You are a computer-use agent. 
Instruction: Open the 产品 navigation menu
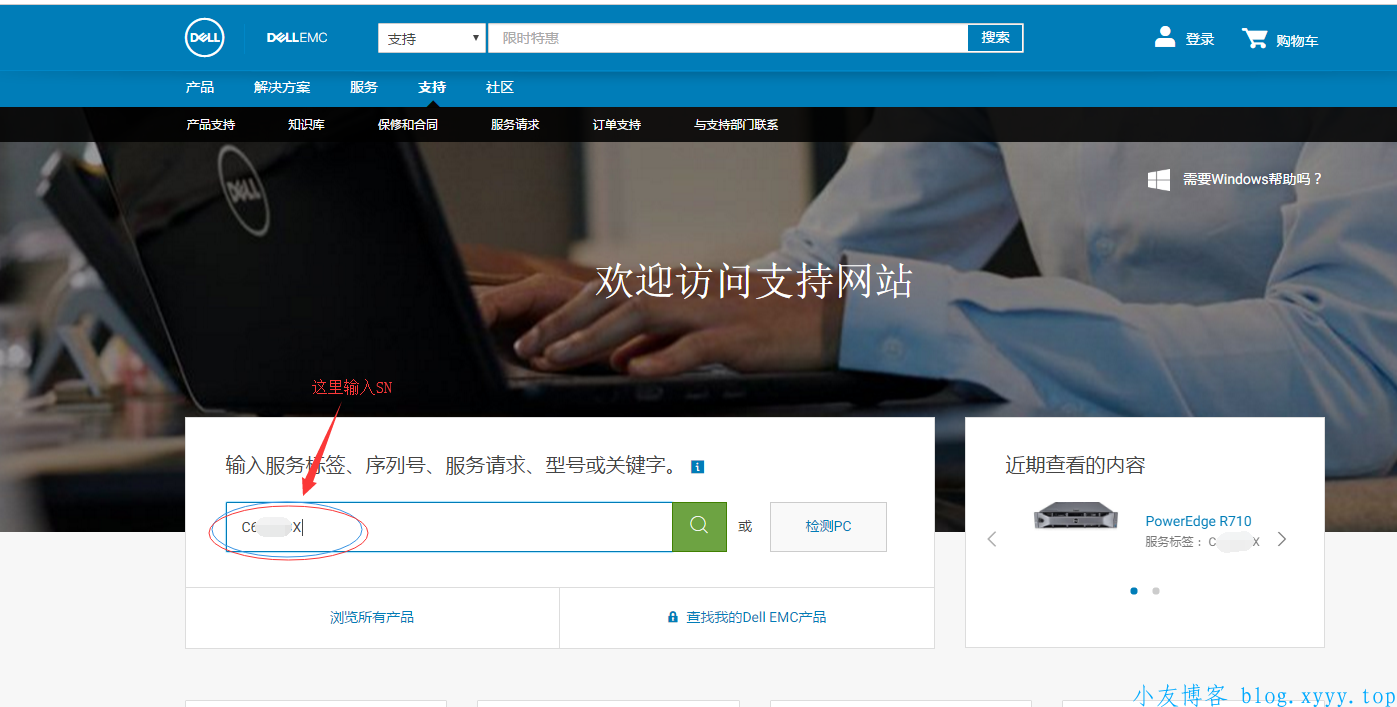(x=200, y=88)
